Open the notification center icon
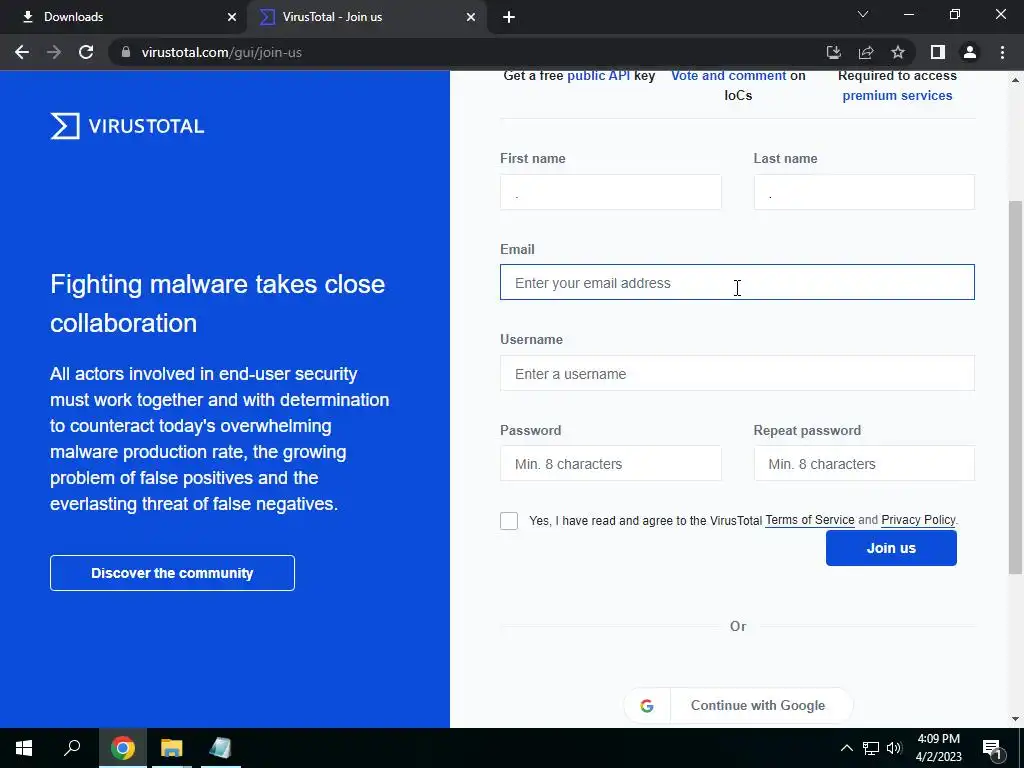The width and height of the screenshot is (1024, 768). click(993, 748)
